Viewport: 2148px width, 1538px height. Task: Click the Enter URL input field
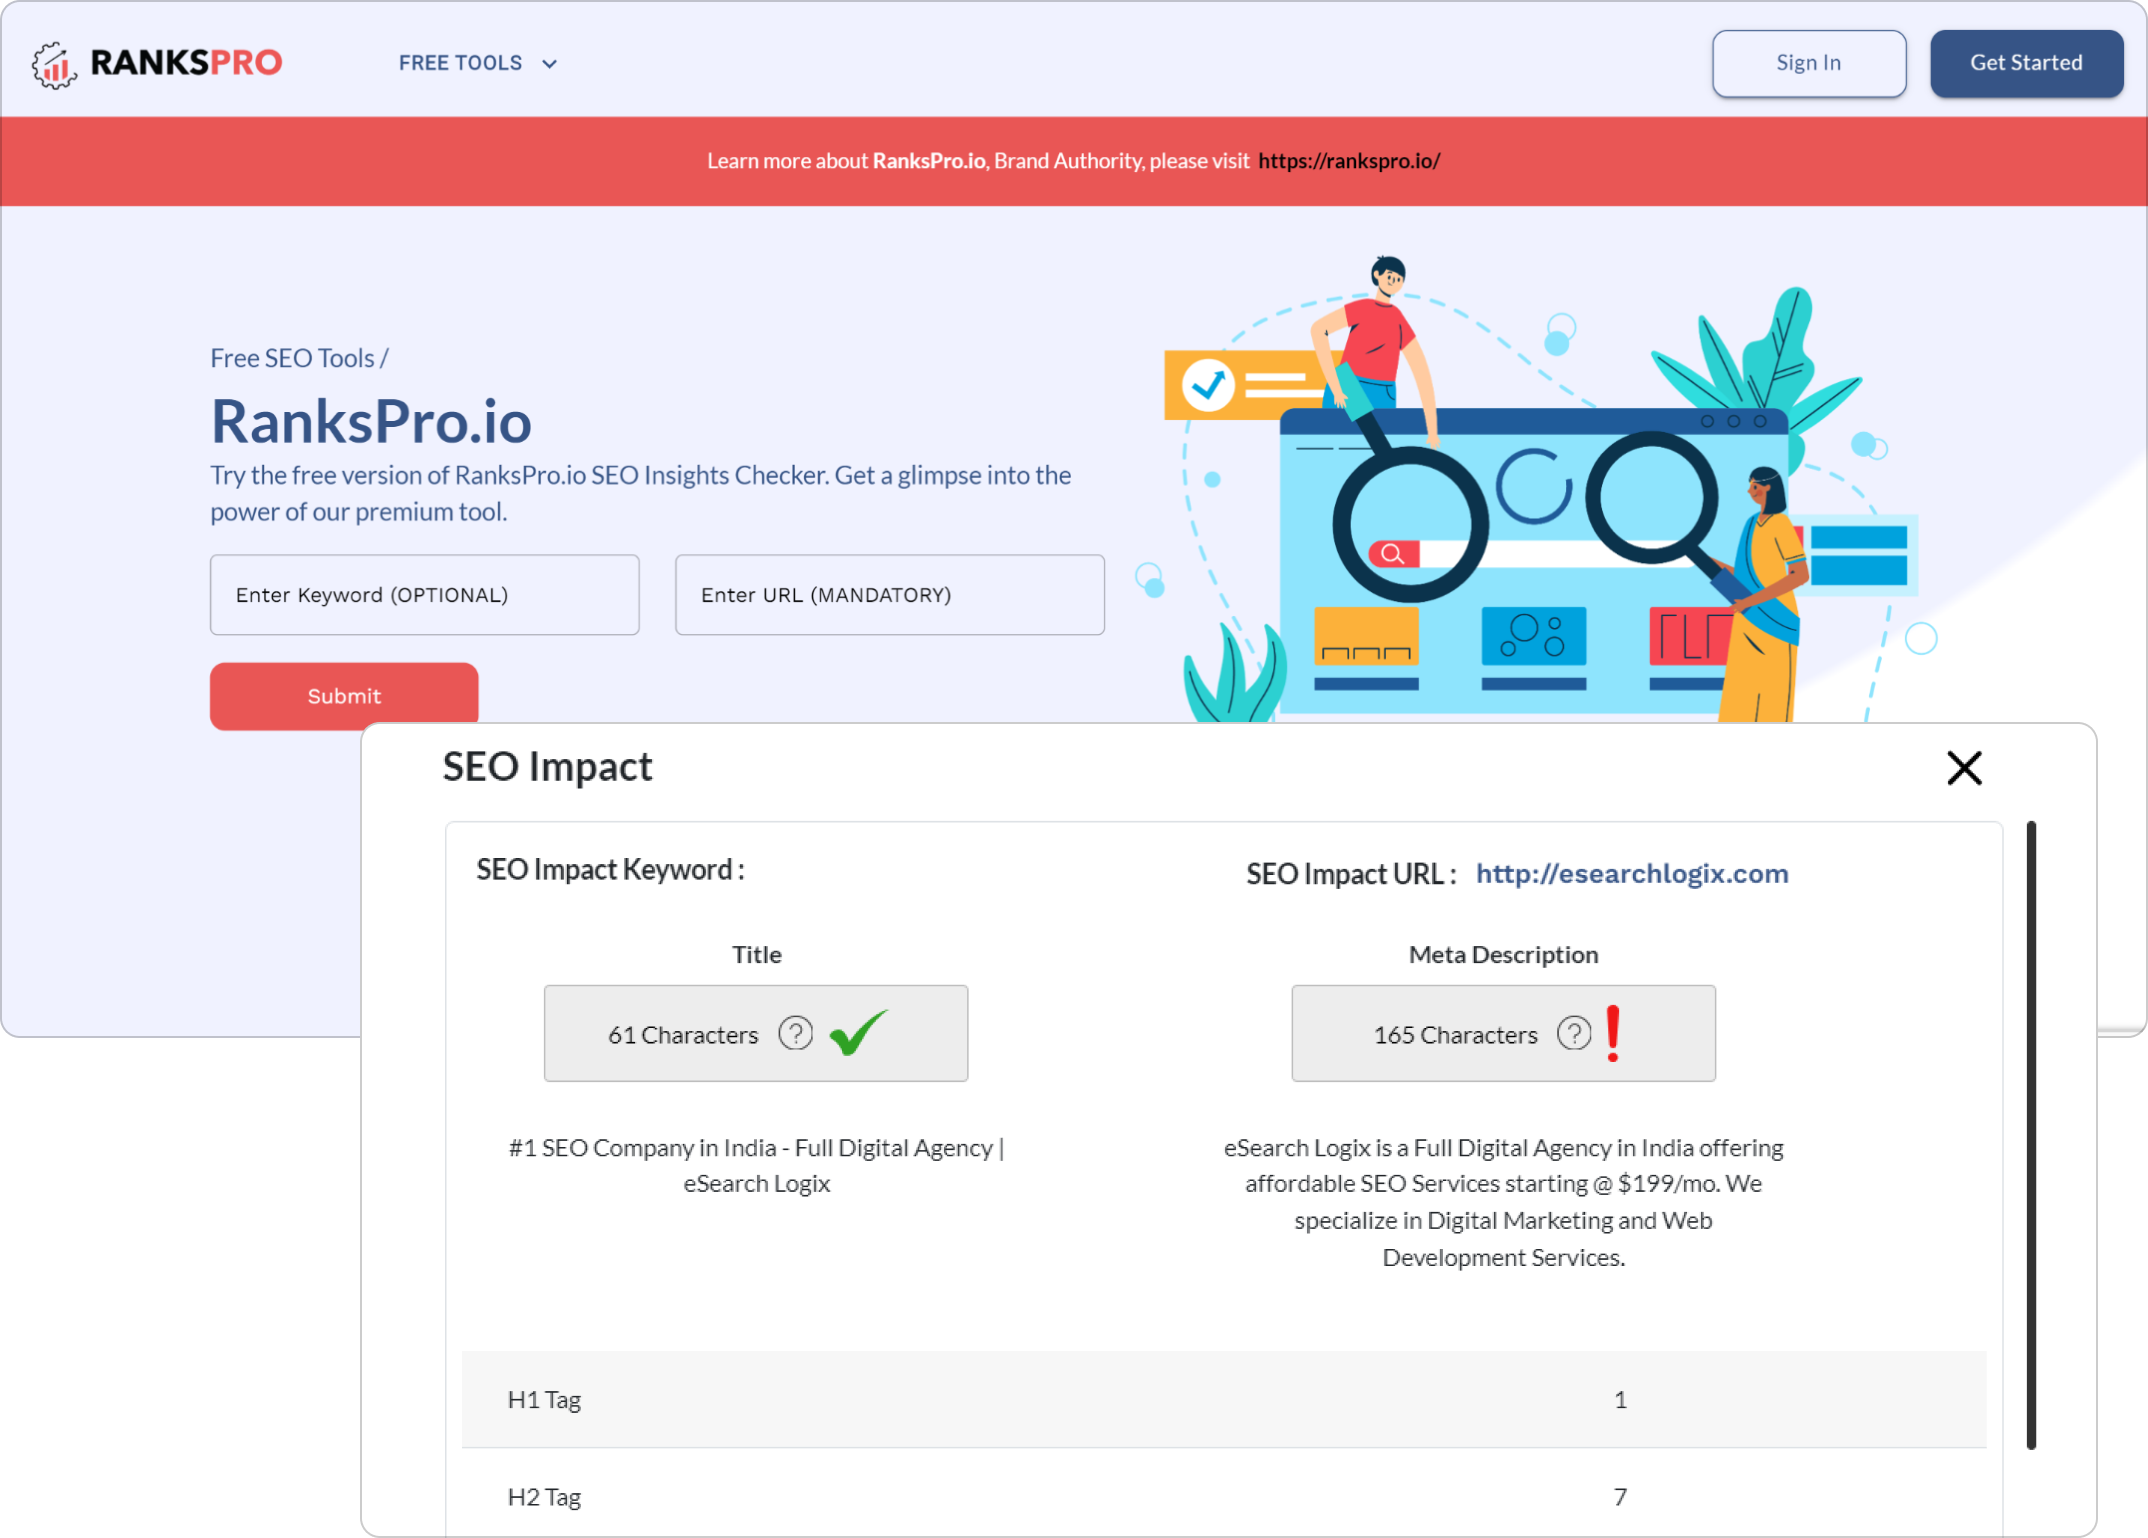click(889, 594)
